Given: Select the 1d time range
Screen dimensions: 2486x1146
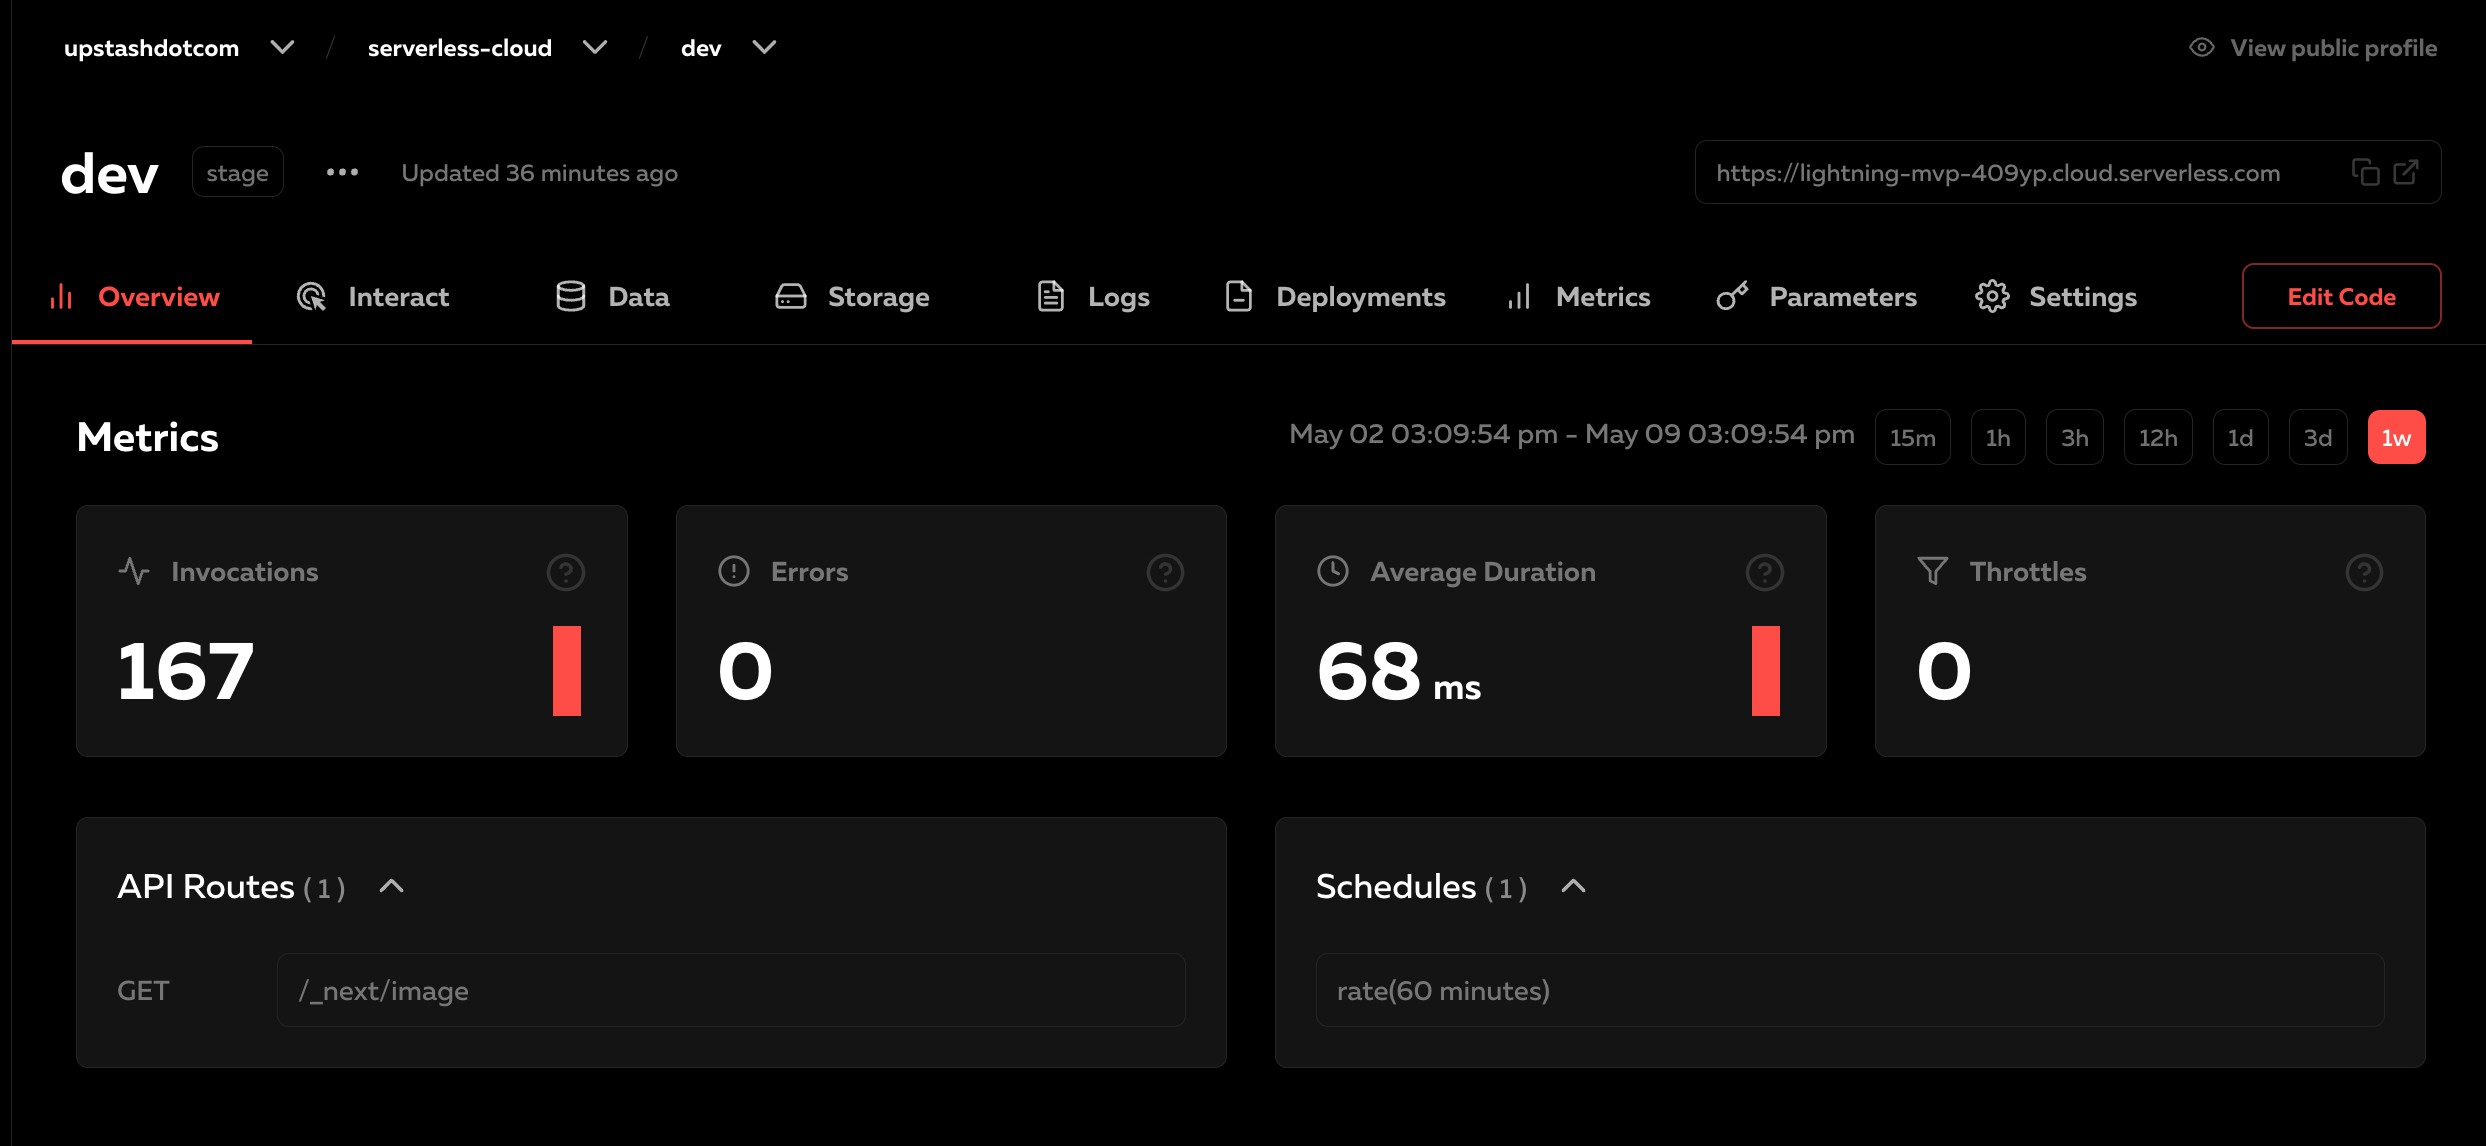Looking at the screenshot, I should 2240,437.
